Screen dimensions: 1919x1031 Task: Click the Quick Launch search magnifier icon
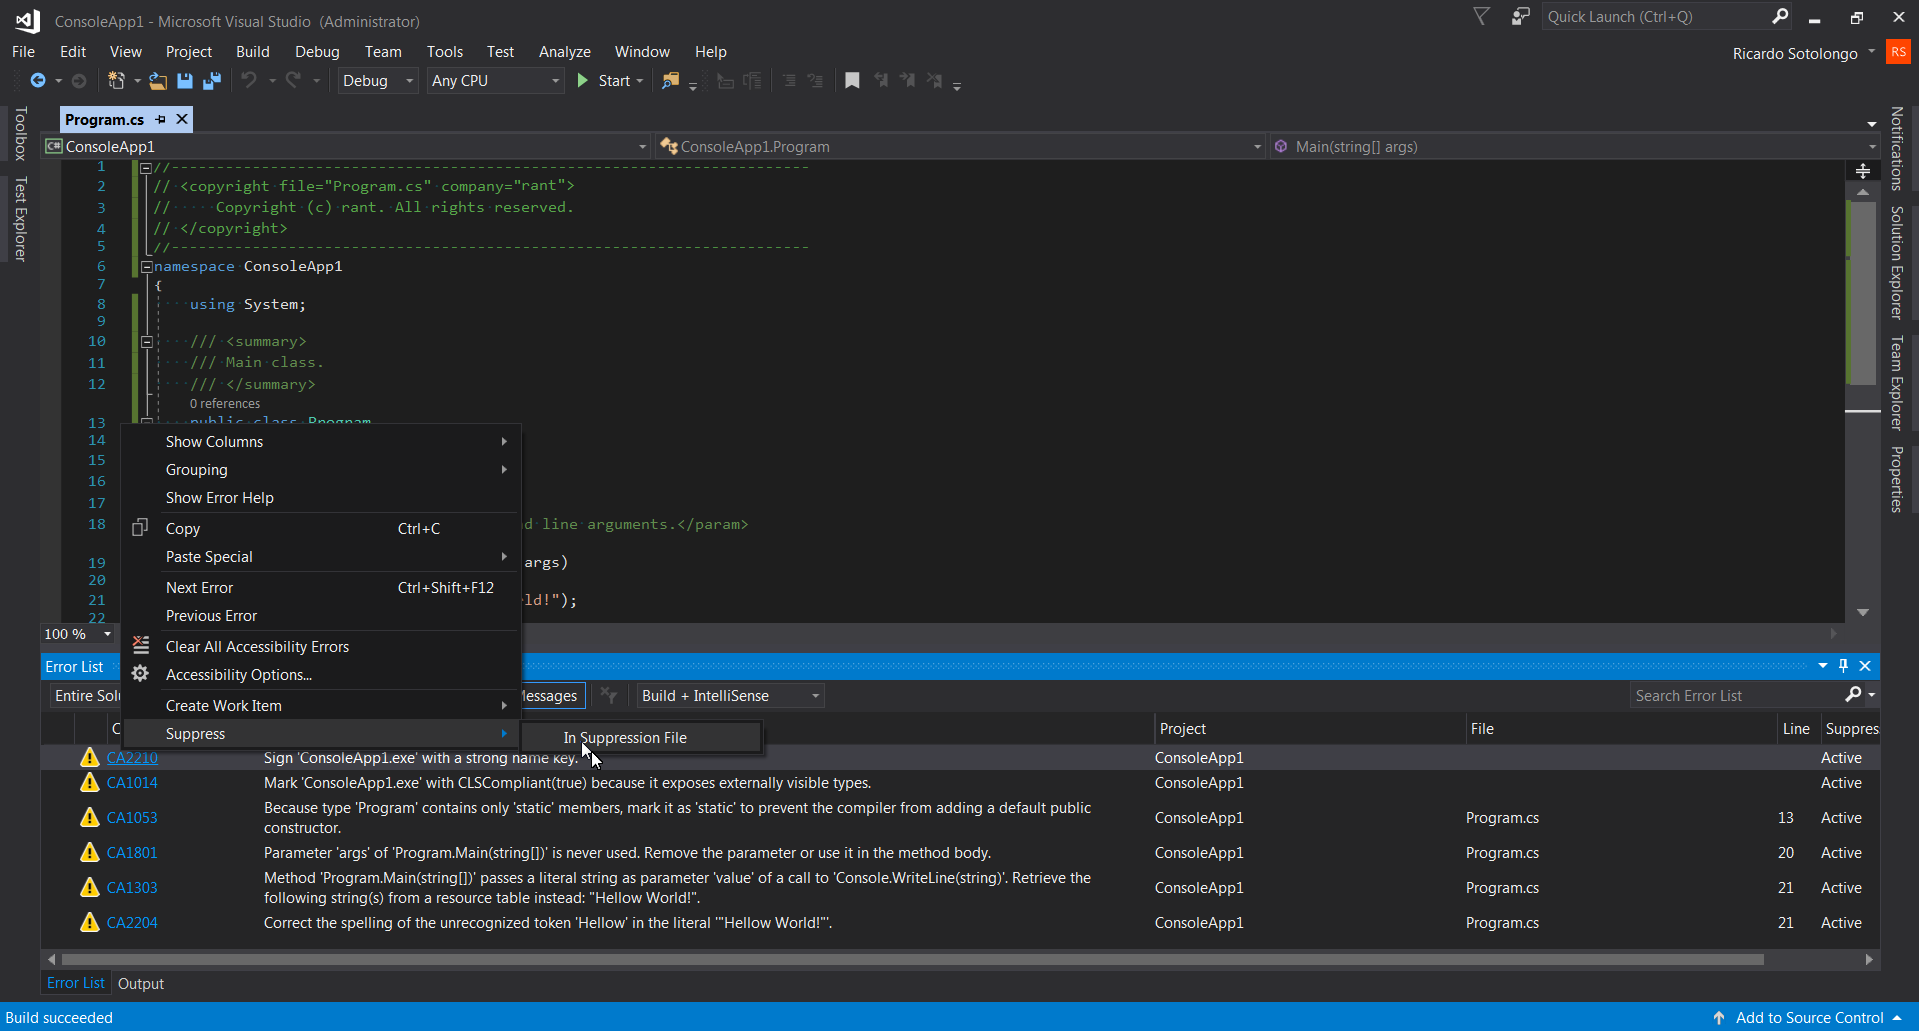1780,16
